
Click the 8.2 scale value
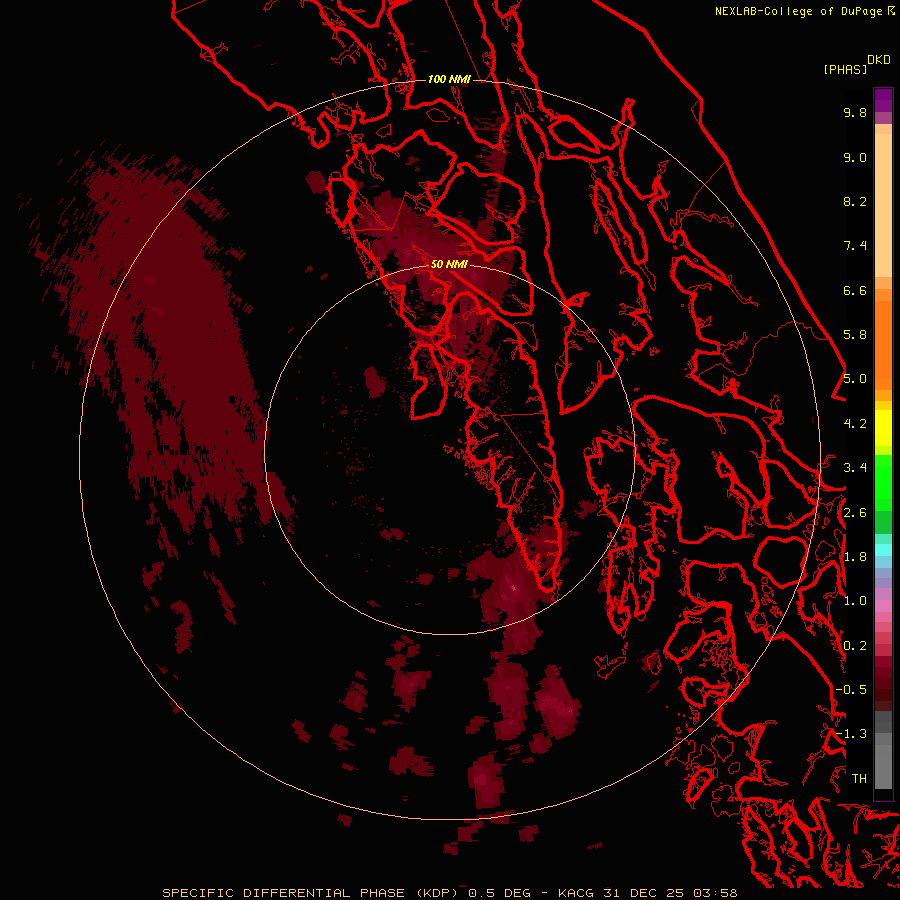tap(855, 201)
